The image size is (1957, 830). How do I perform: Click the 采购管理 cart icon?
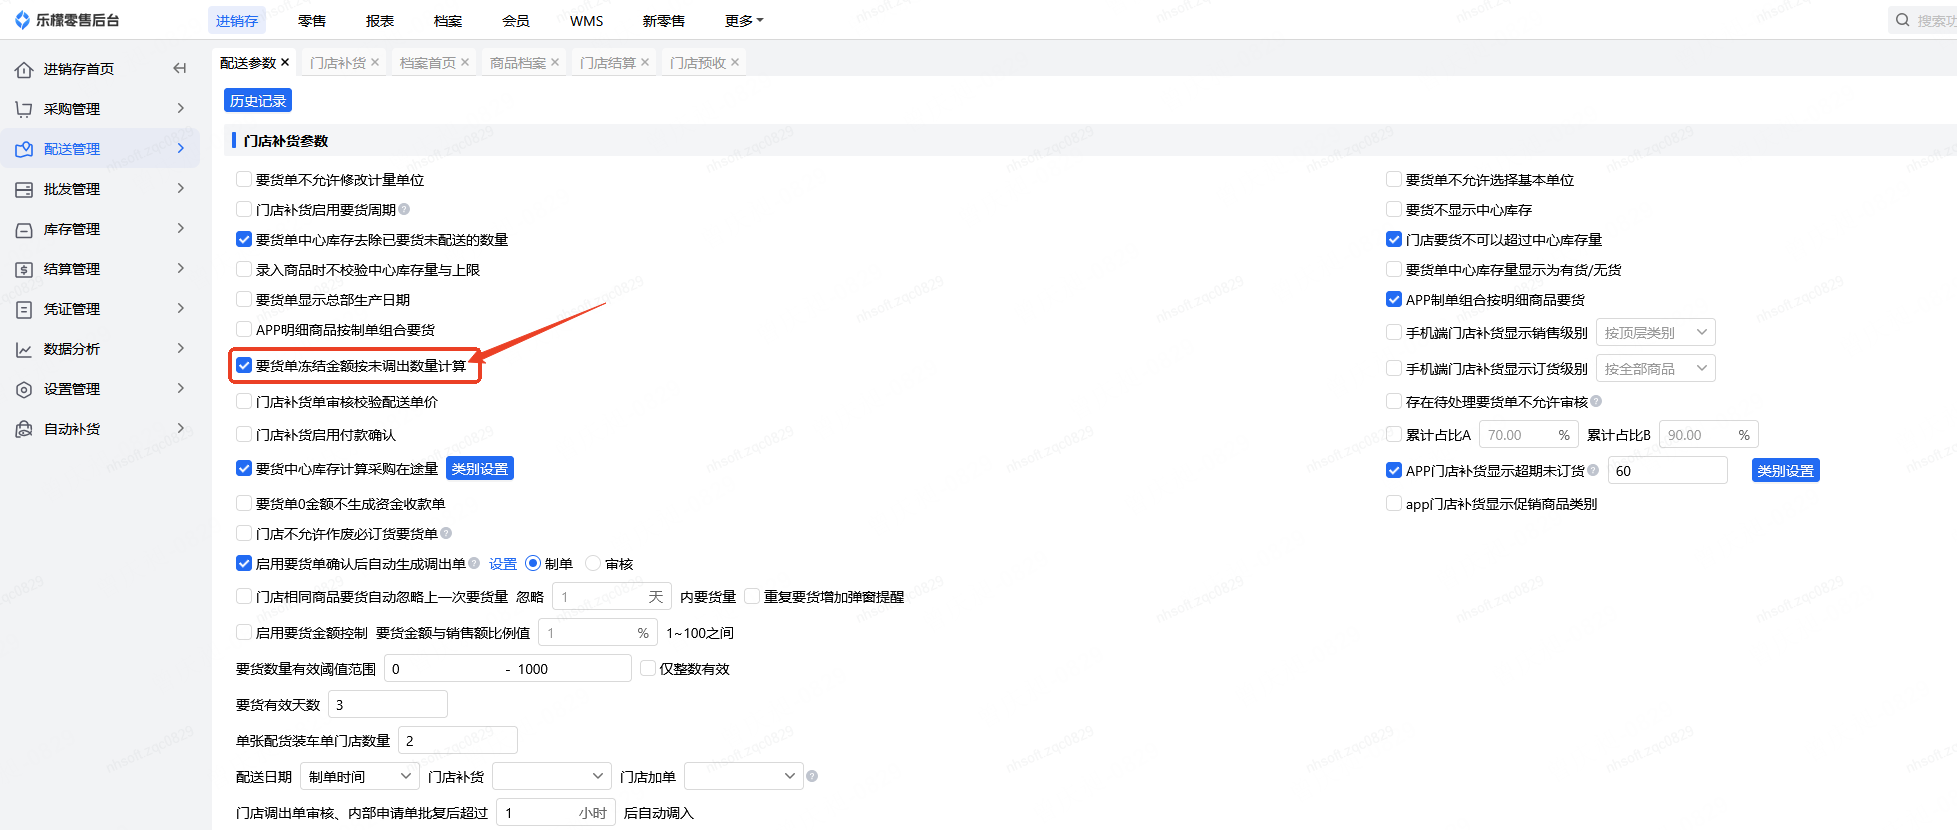tap(24, 109)
